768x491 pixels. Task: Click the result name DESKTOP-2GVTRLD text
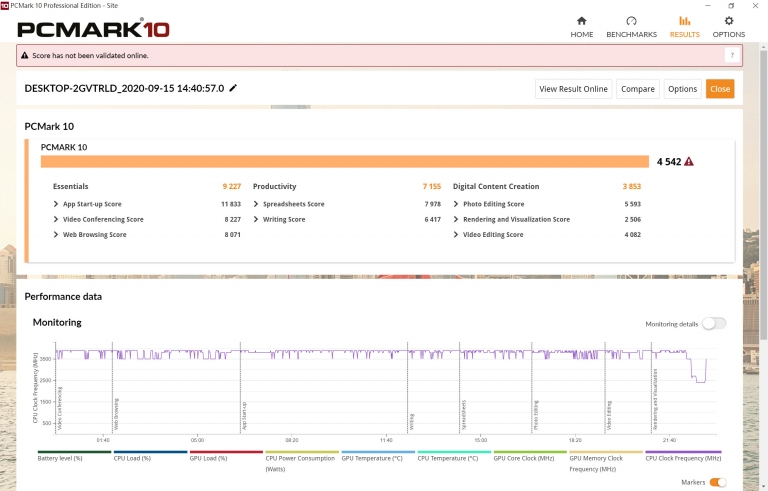click(124, 88)
